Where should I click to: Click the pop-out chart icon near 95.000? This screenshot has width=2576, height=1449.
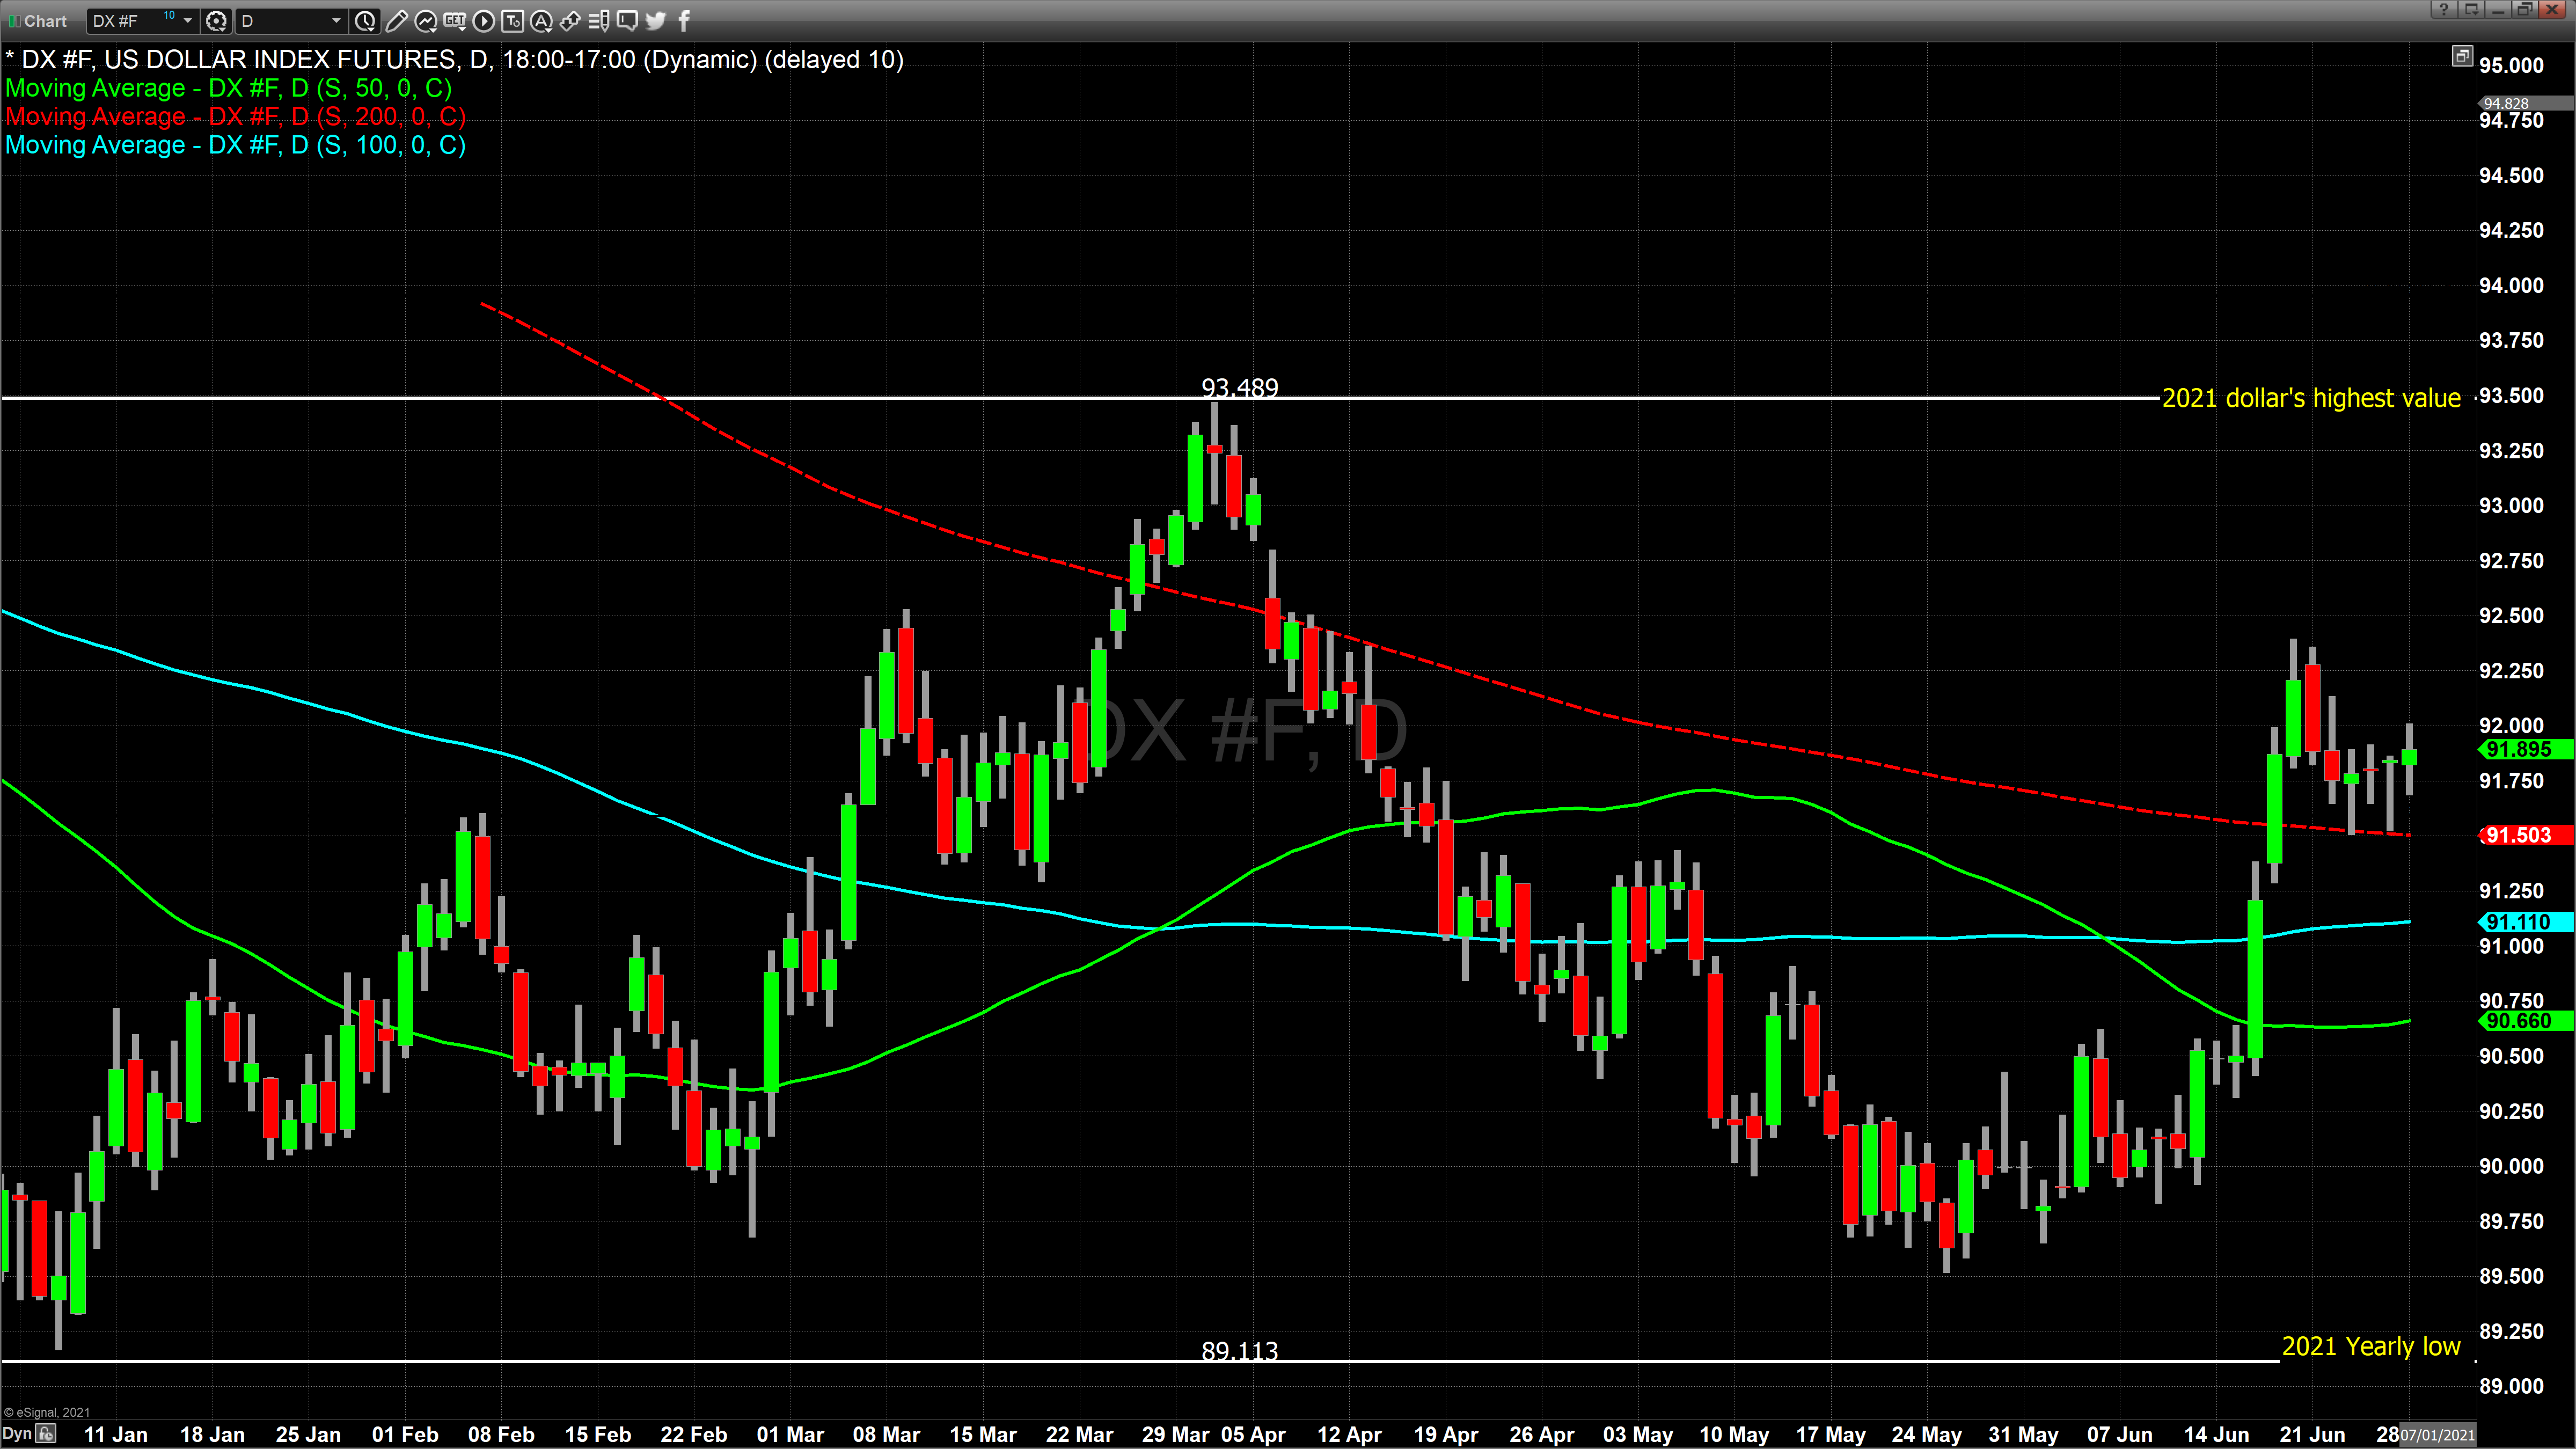pyautogui.click(x=2461, y=56)
